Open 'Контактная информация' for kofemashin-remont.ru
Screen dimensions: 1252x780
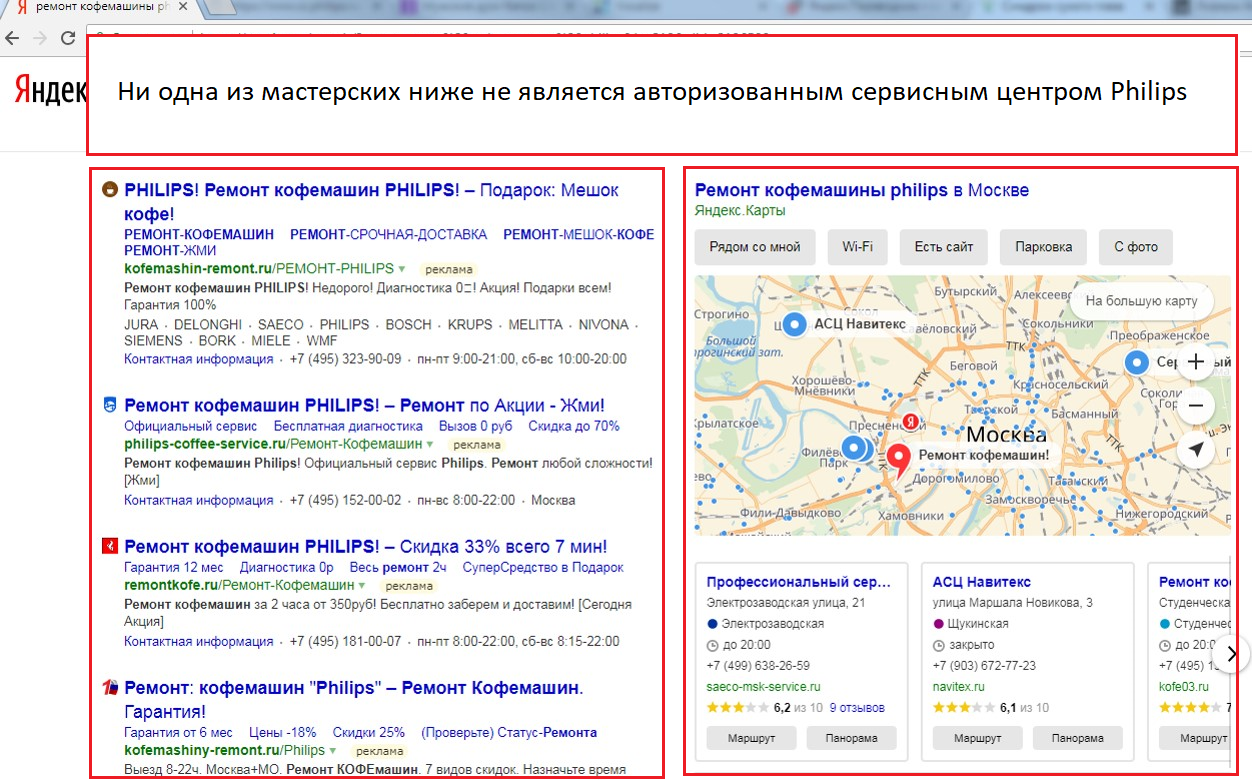tap(198, 359)
